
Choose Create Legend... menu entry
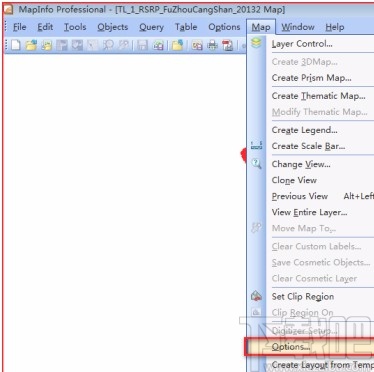click(x=304, y=130)
